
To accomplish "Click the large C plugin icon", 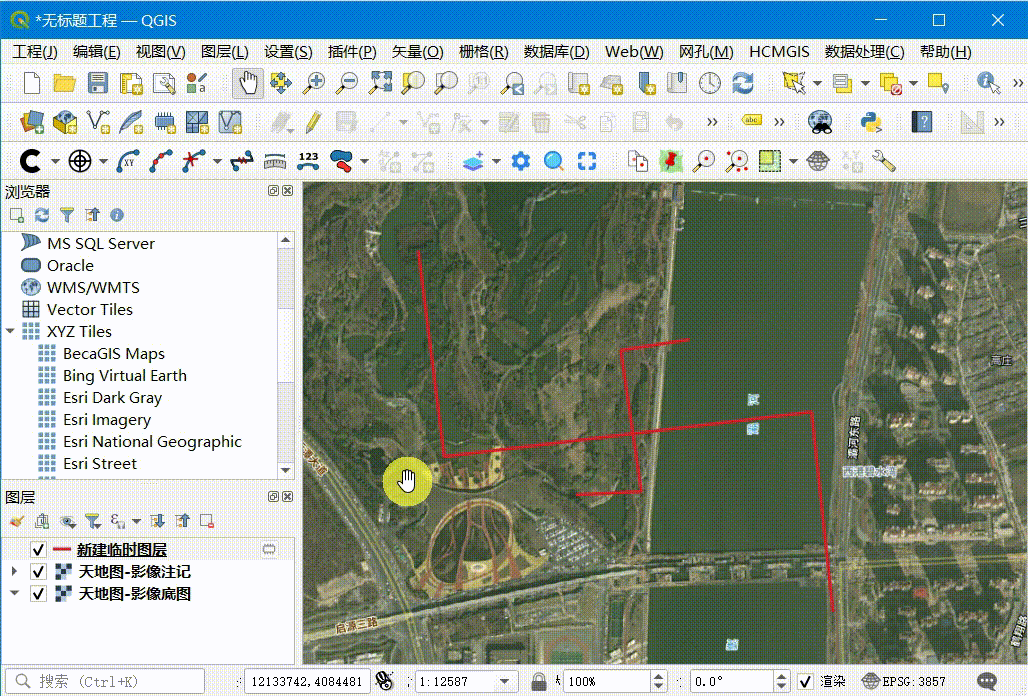I will click(x=30, y=161).
